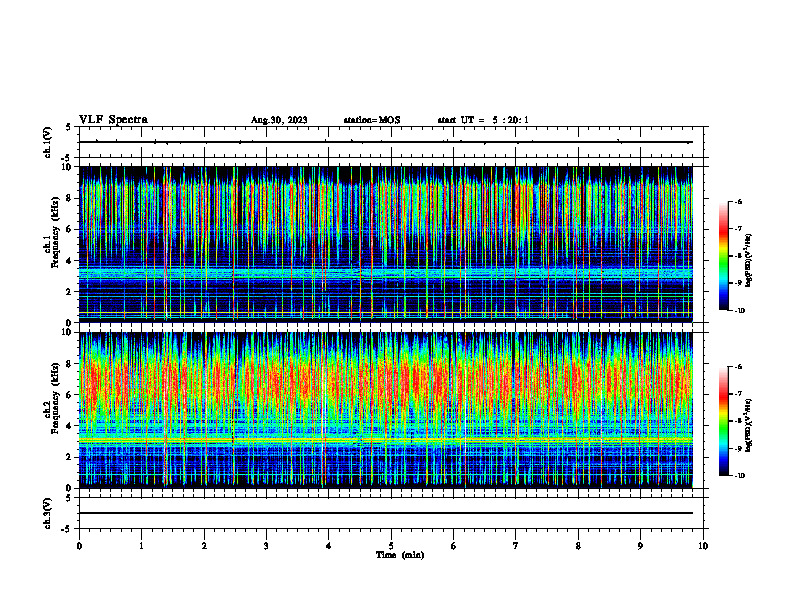
Task: Click time axis tick label "7"
Action: point(516,546)
